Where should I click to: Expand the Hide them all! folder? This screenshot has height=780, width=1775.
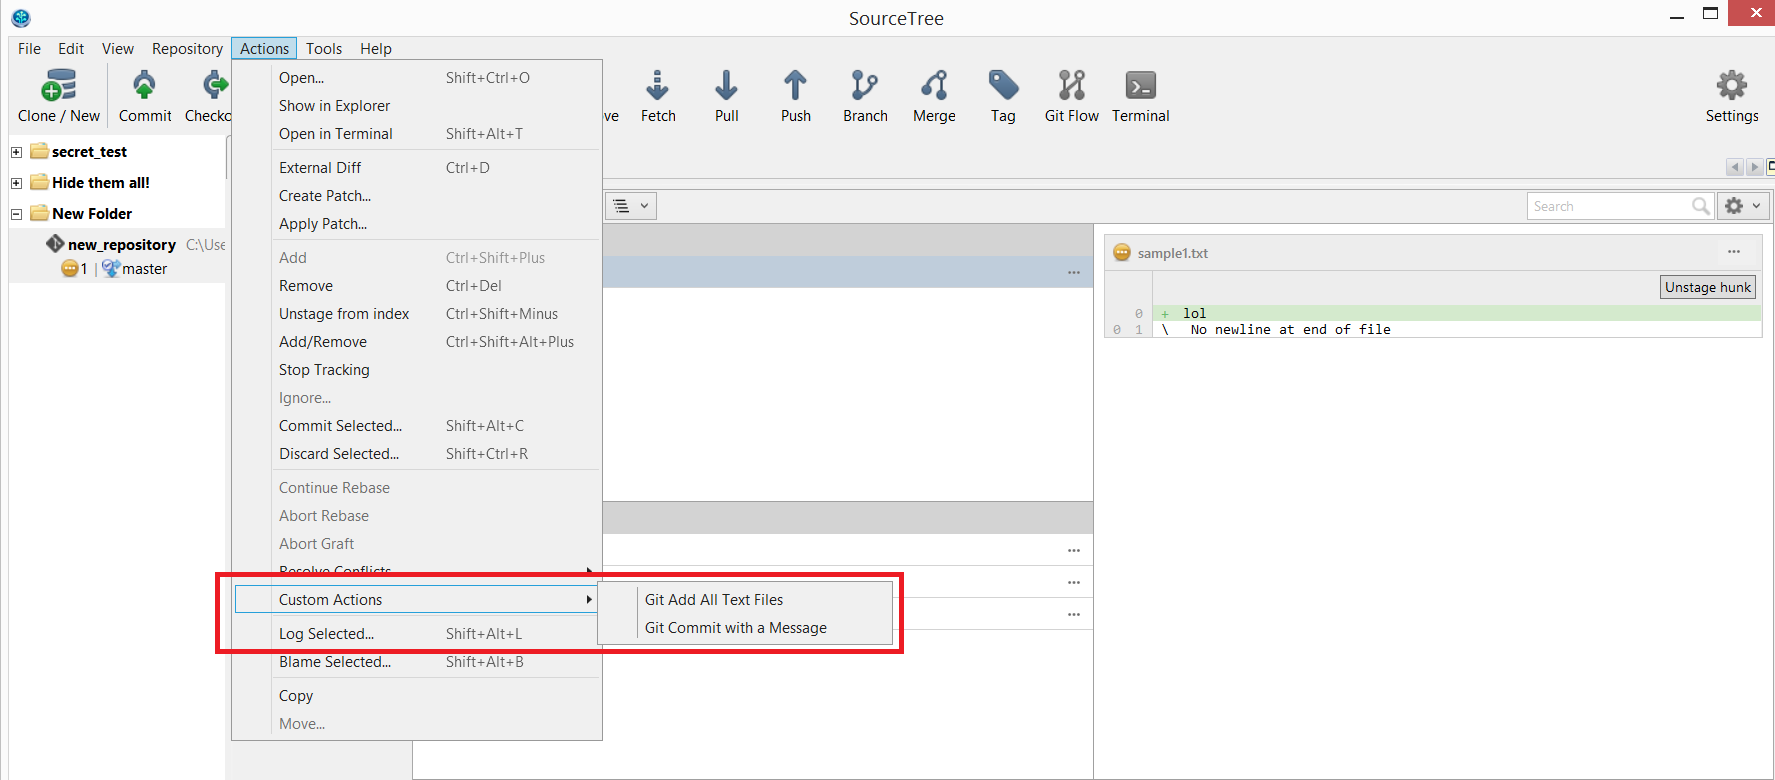(16, 183)
